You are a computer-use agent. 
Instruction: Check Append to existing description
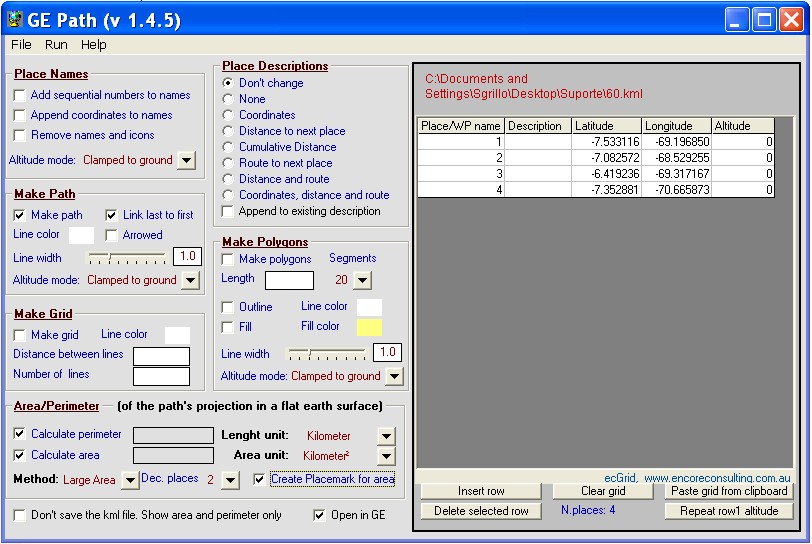227,211
